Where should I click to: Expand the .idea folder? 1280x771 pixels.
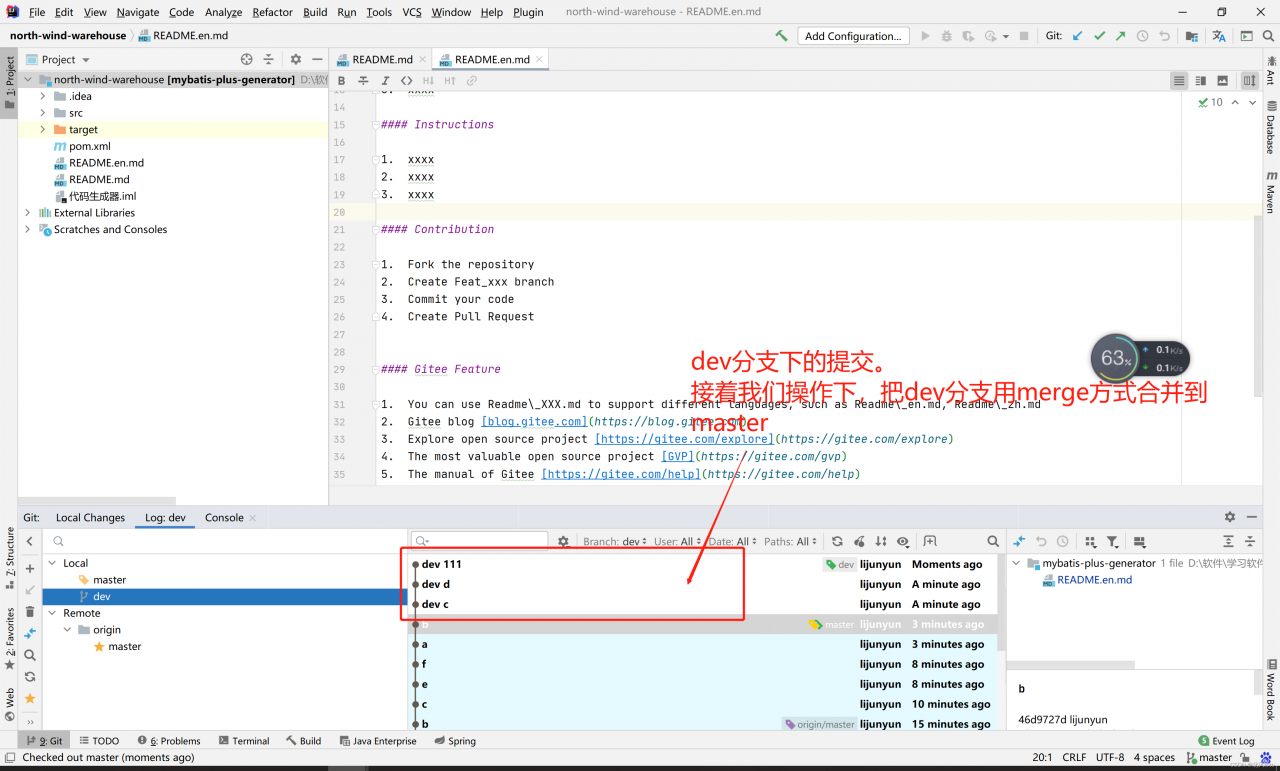(43, 96)
